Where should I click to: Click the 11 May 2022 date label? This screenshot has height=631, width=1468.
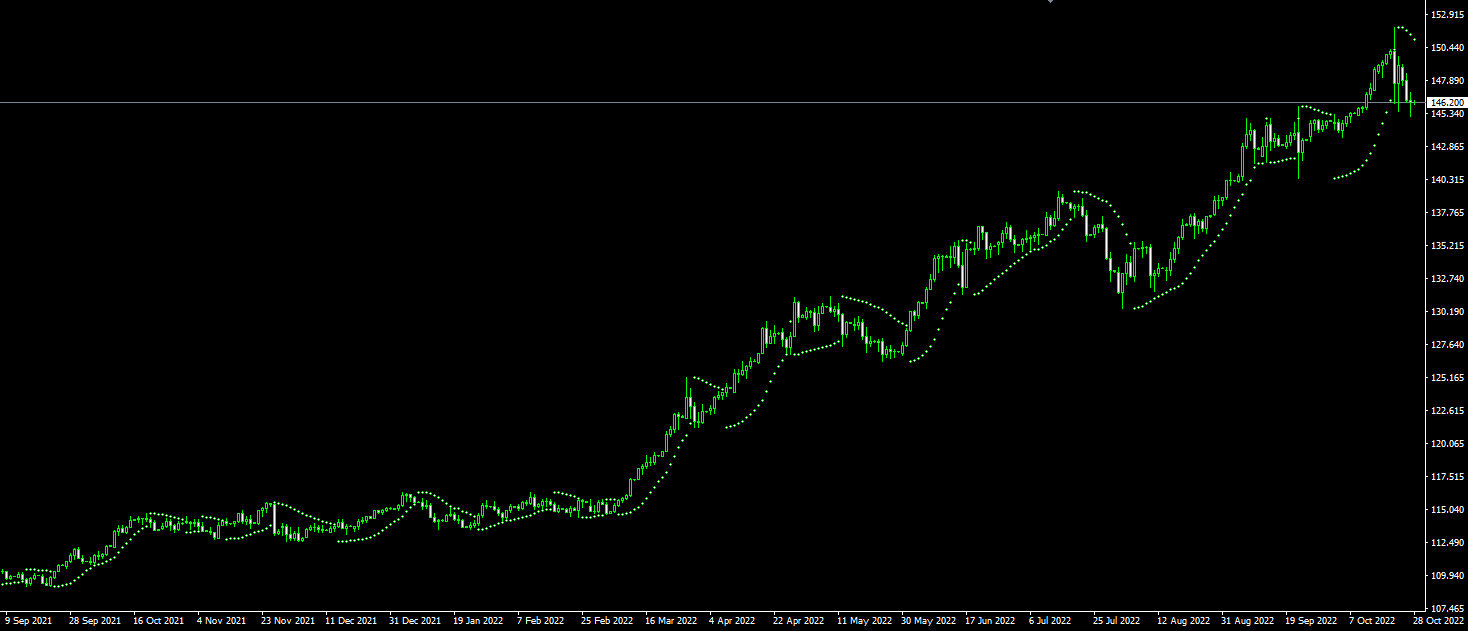coord(863,621)
